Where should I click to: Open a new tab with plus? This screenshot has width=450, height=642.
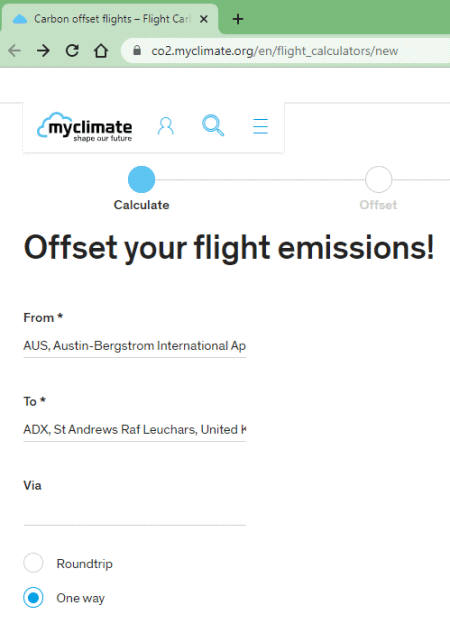[x=238, y=19]
